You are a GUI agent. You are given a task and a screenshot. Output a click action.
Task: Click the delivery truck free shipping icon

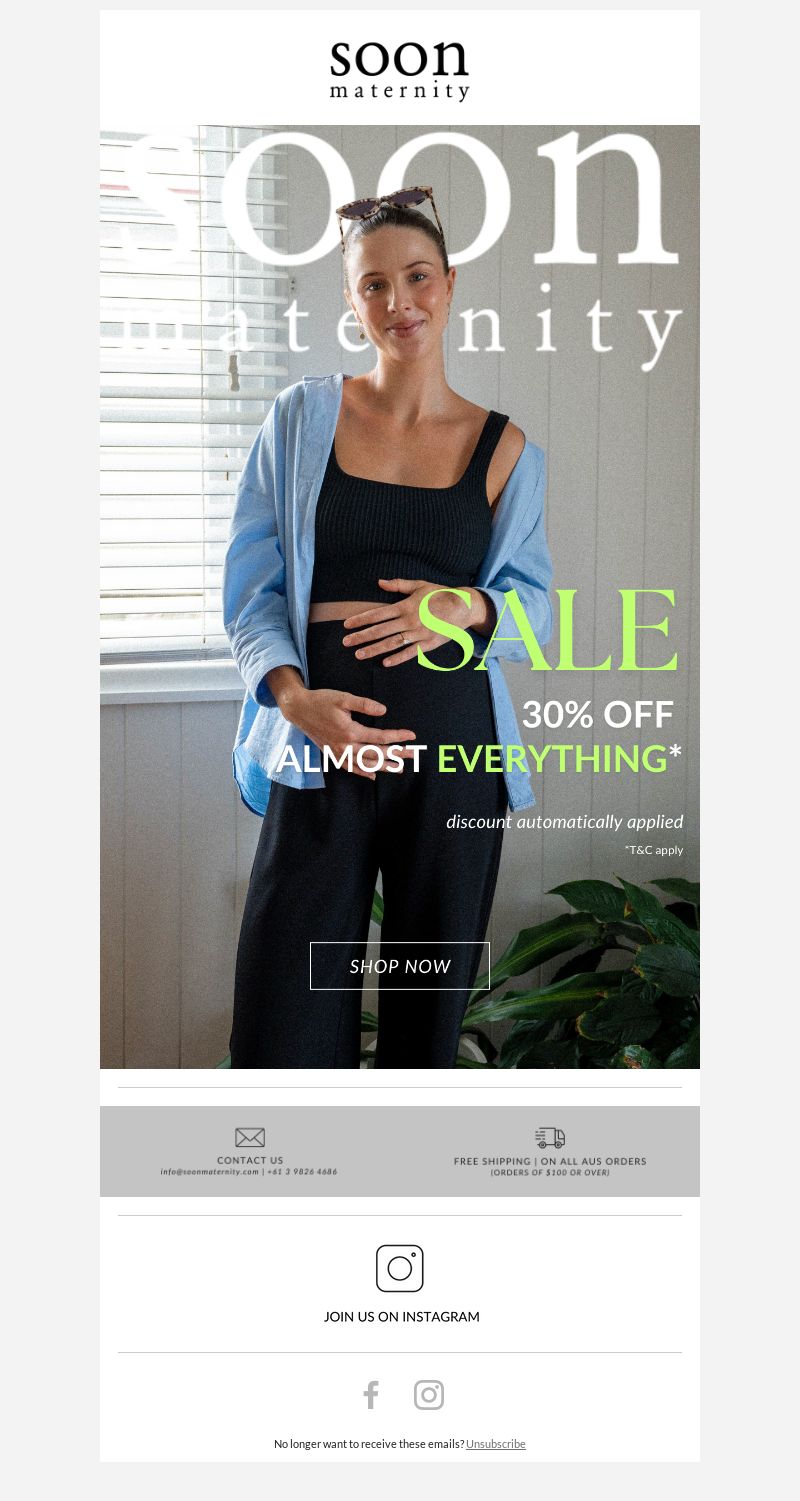click(550, 1138)
